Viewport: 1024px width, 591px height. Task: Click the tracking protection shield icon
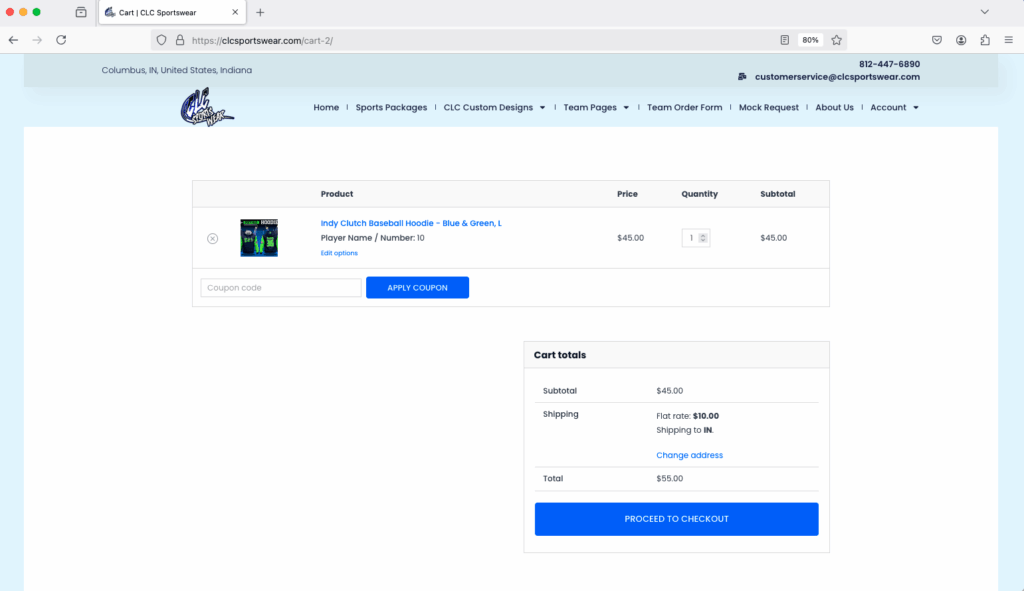pos(161,40)
